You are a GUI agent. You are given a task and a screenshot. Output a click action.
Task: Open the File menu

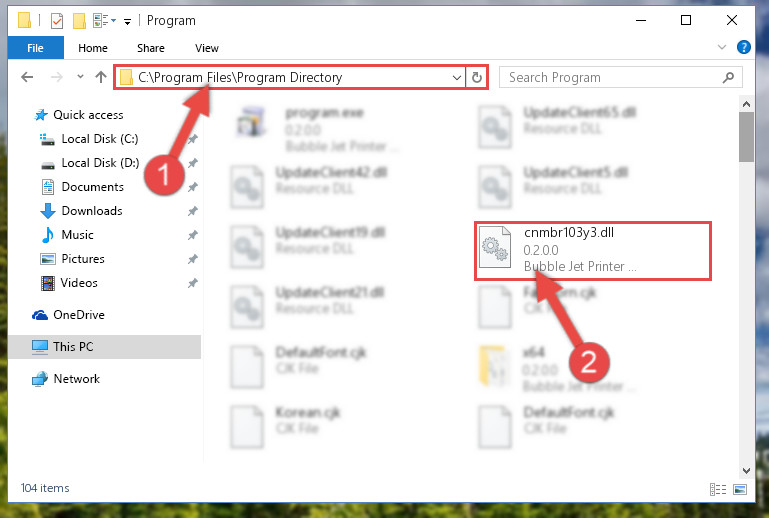click(35, 48)
